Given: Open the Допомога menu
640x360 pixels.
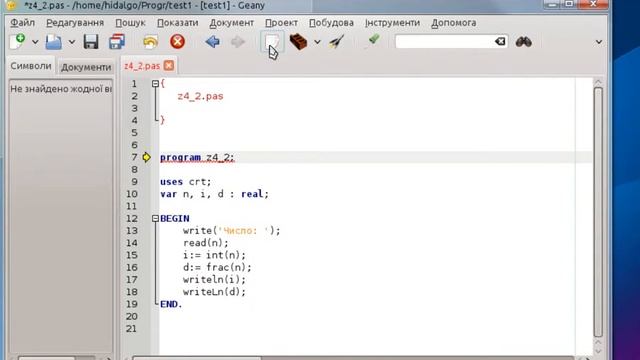Looking at the screenshot, I should point(453,23).
